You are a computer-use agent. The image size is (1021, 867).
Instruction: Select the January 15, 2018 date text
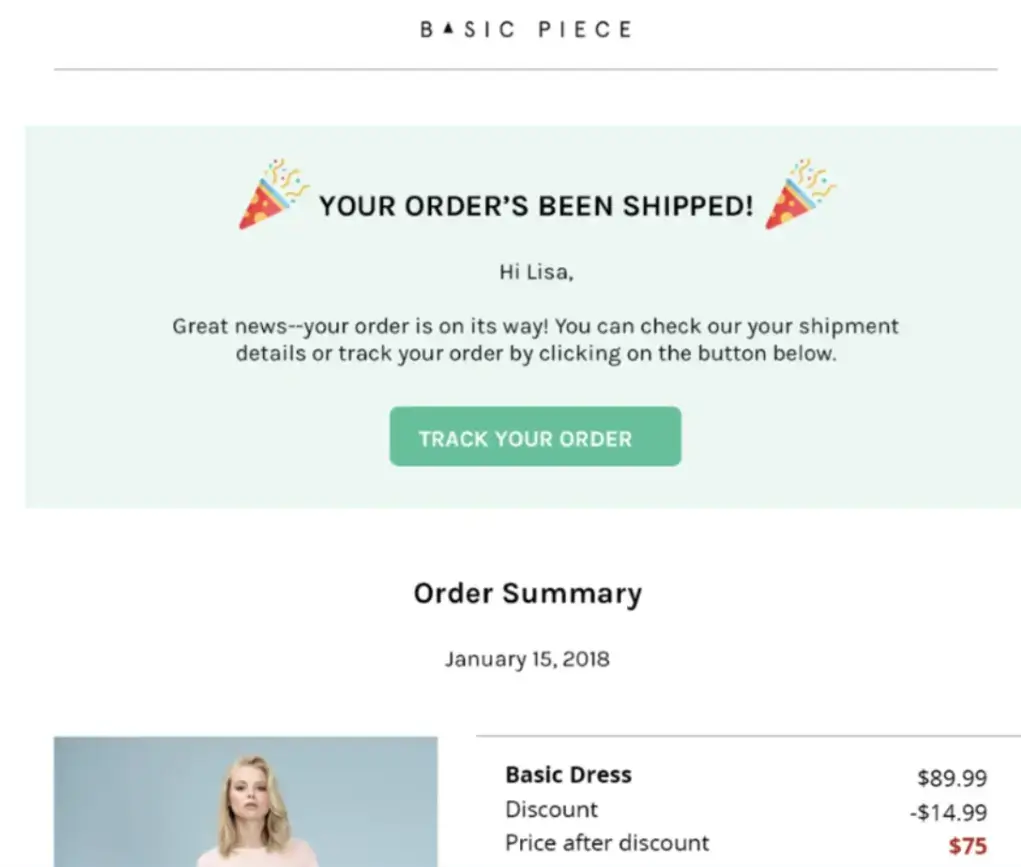[x=527, y=659]
